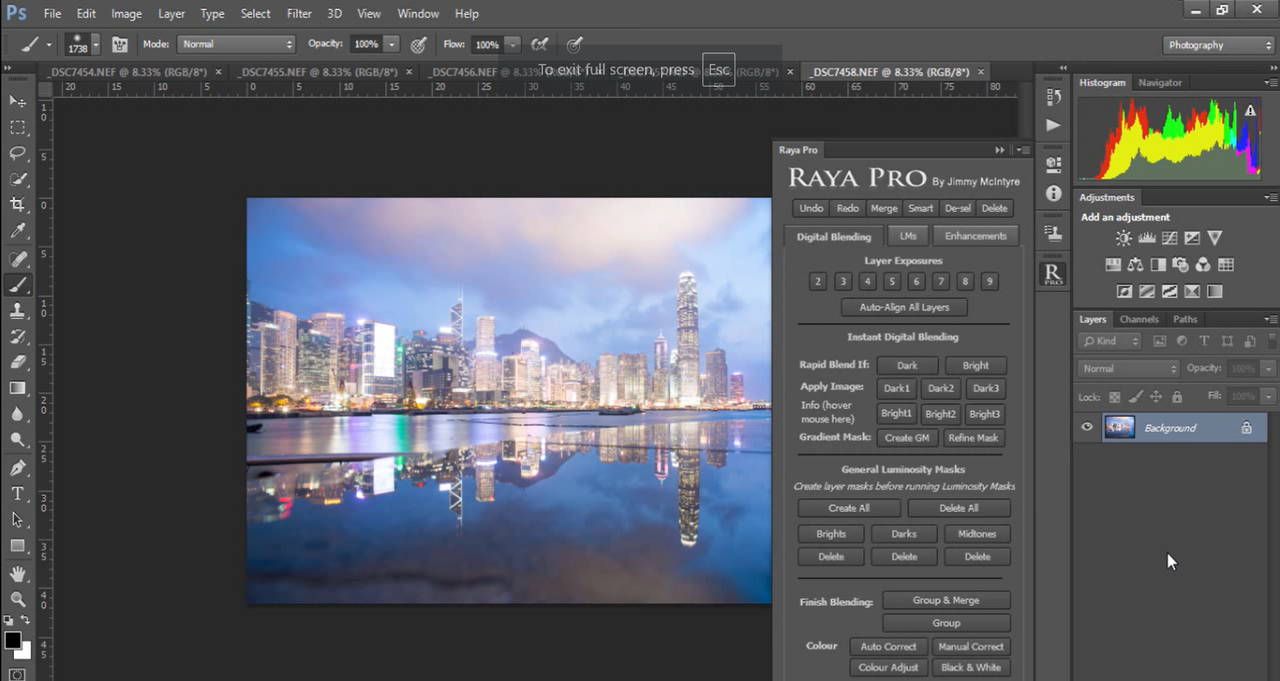Hide the Background layer eye icon
This screenshot has width=1280, height=681.
(x=1087, y=428)
